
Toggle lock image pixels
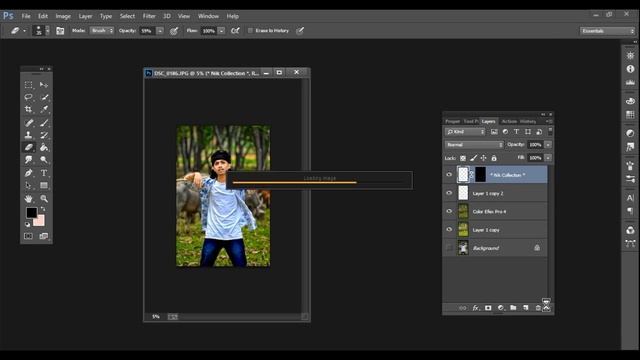coord(473,158)
